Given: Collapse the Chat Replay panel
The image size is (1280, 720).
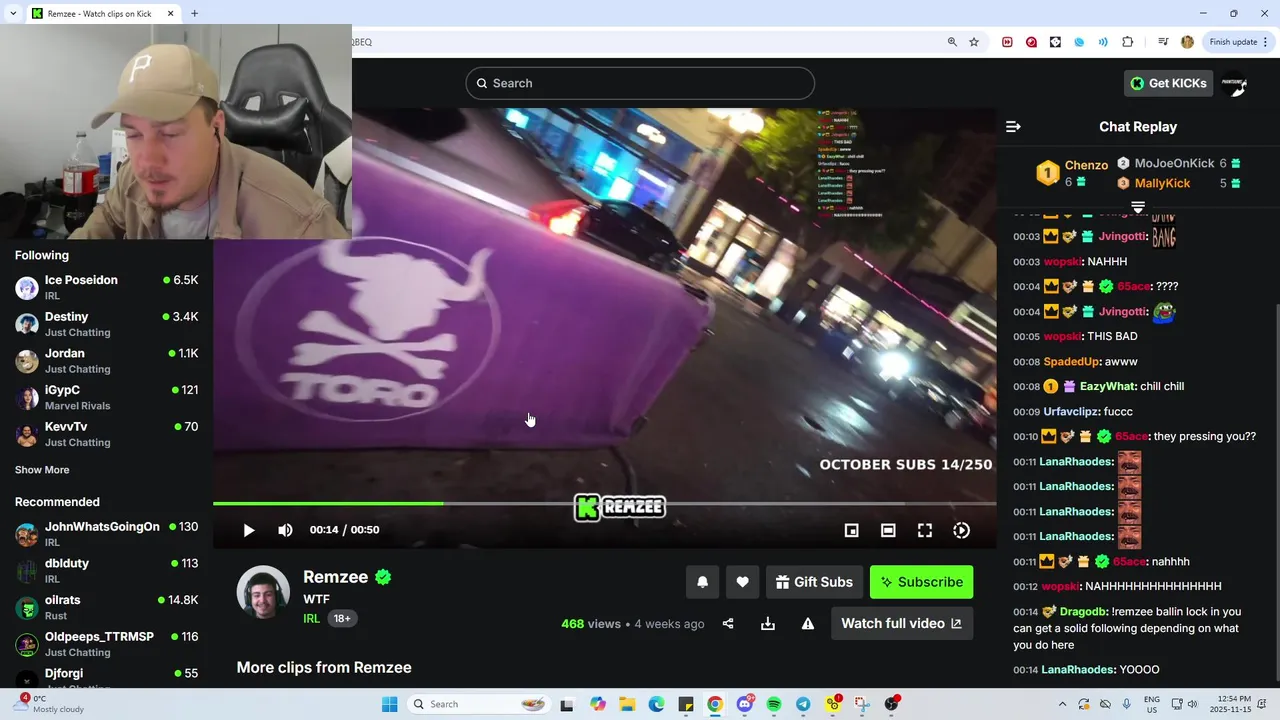Looking at the screenshot, I should click(1013, 127).
